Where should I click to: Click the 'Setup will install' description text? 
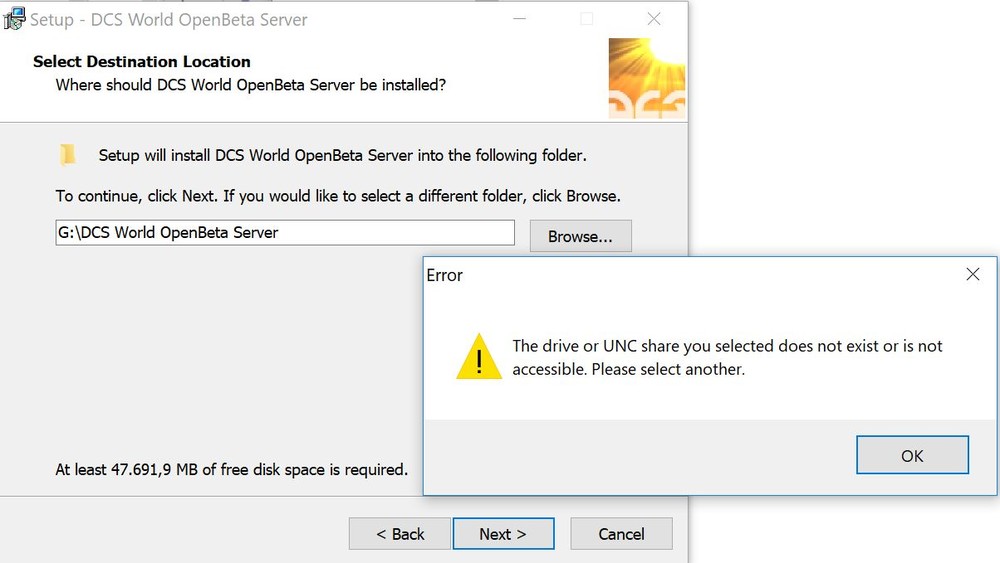point(342,155)
